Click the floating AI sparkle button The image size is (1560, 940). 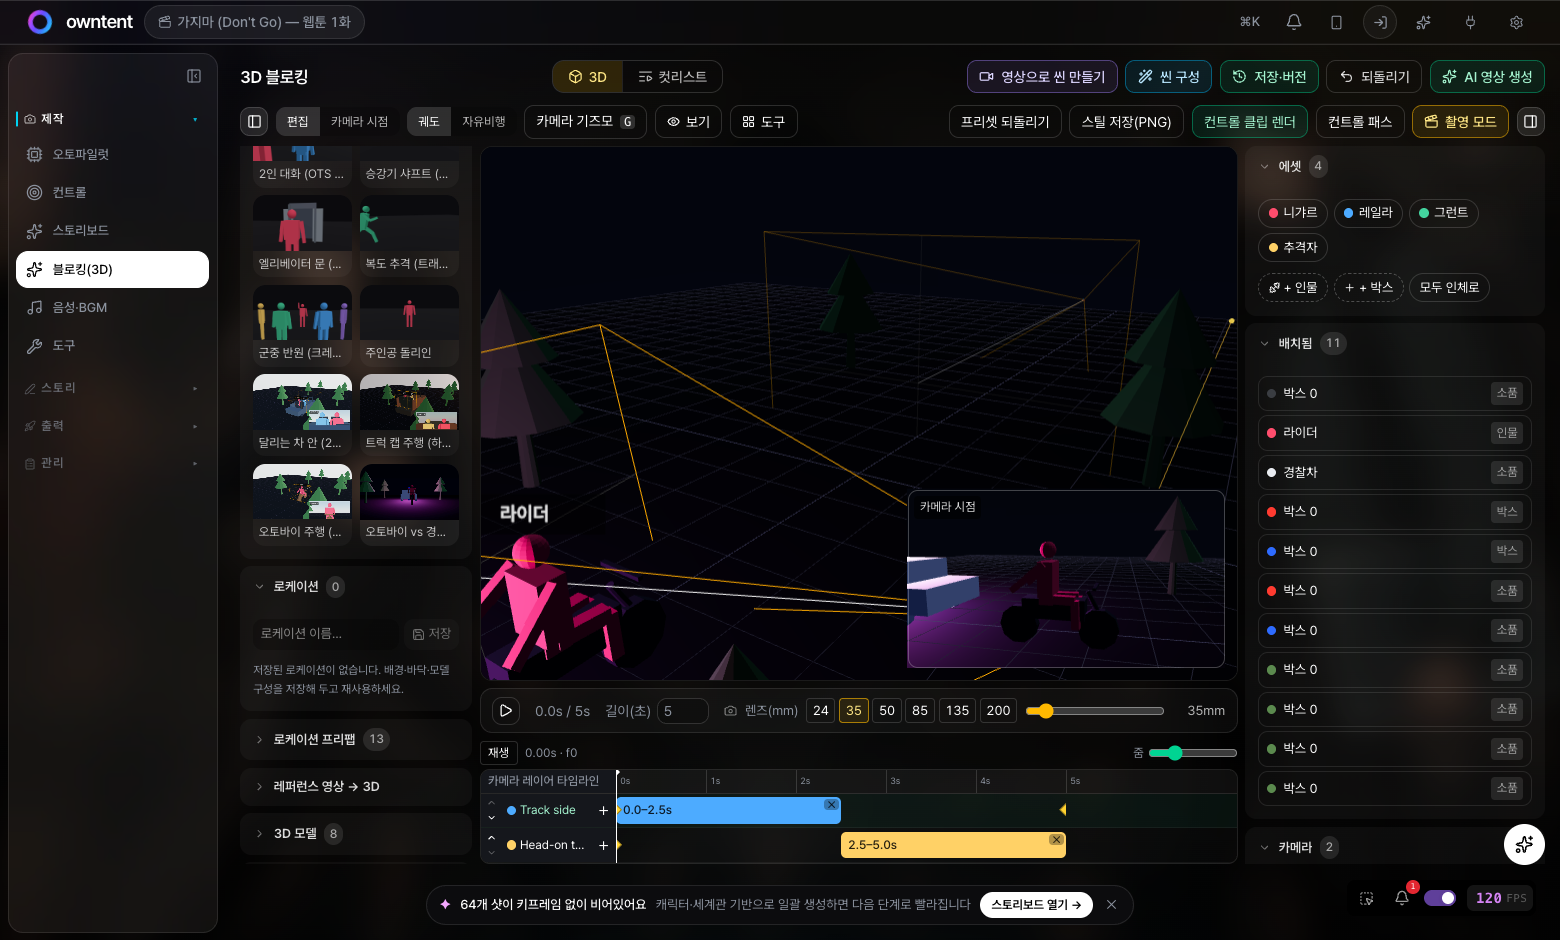[1524, 844]
